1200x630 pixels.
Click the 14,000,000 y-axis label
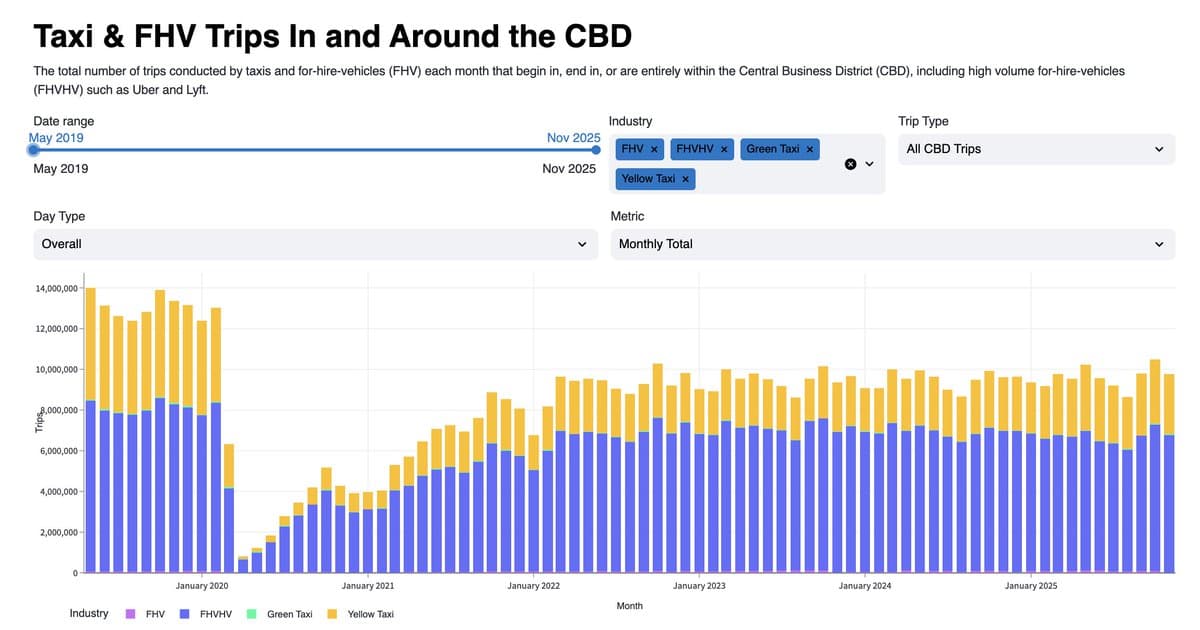[57, 288]
